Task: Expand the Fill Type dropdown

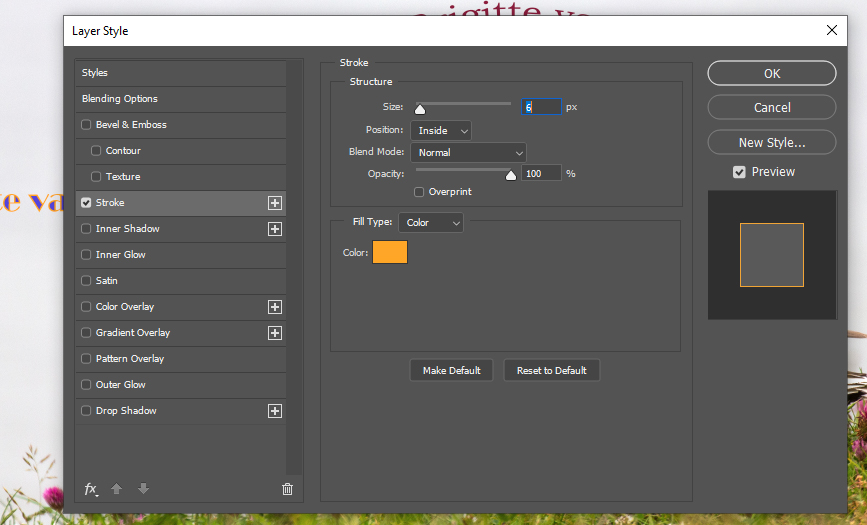Action: [430, 223]
